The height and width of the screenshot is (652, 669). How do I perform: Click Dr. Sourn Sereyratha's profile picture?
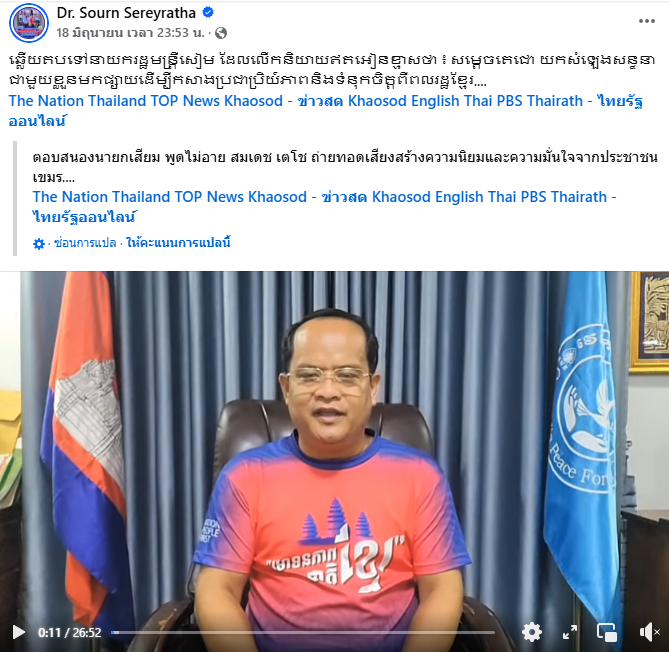point(29,23)
